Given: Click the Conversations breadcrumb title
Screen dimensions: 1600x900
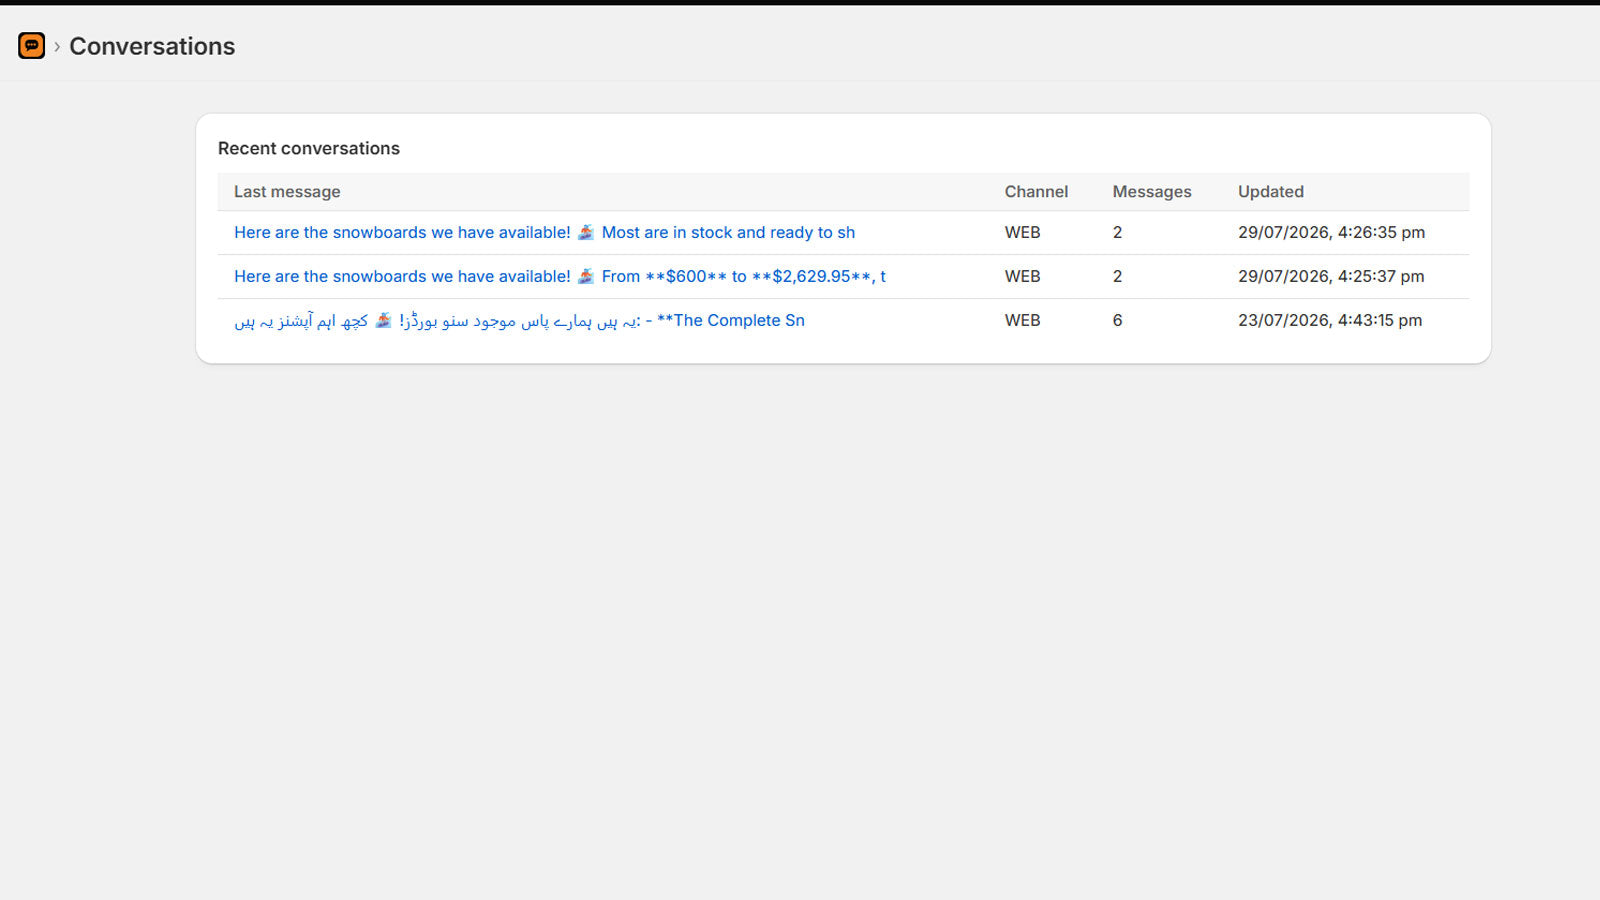Looking at the screenshot, I should (x=152, y=46).
